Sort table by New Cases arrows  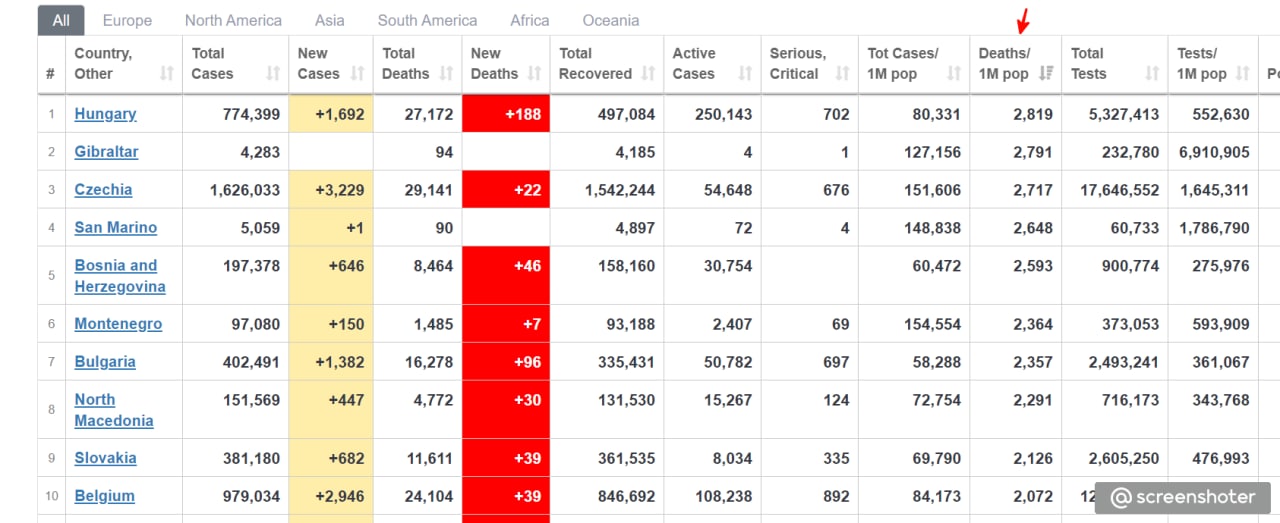click(357, 74)
